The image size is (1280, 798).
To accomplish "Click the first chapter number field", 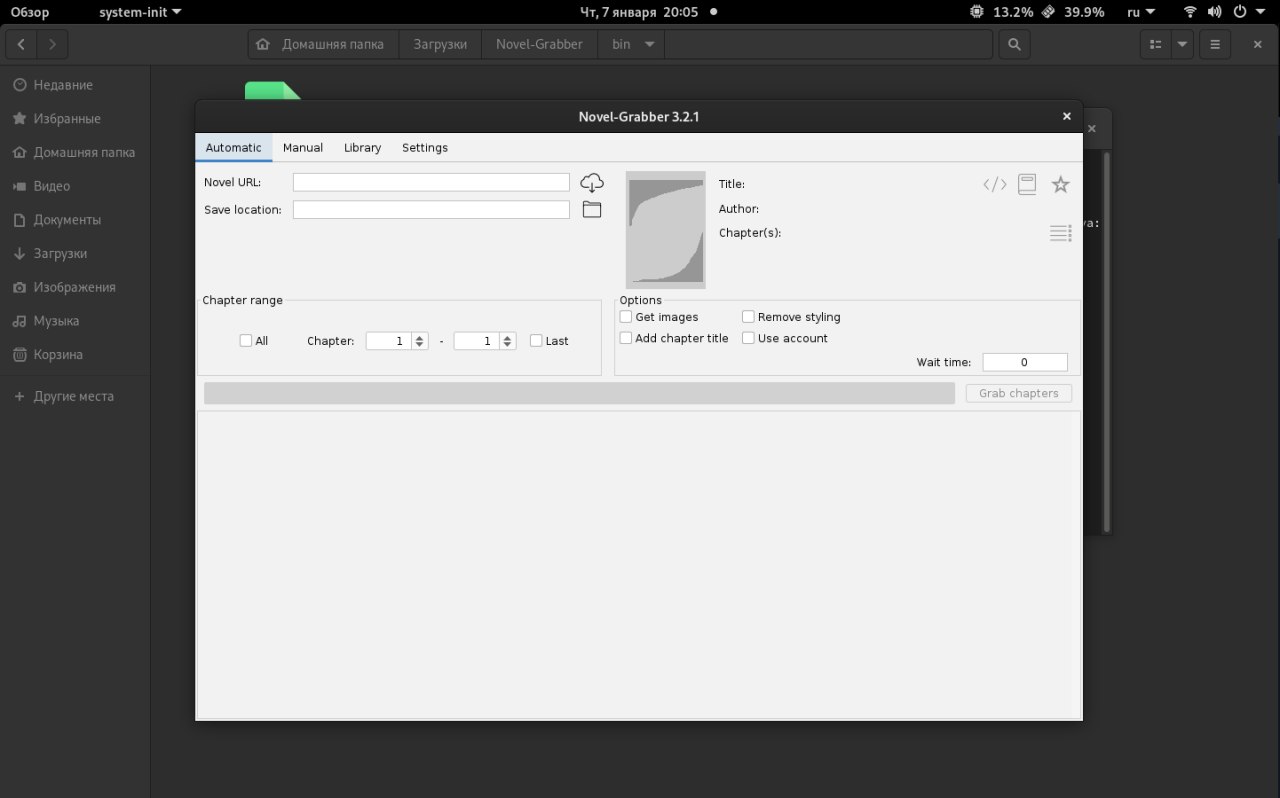I will [389, 341].
